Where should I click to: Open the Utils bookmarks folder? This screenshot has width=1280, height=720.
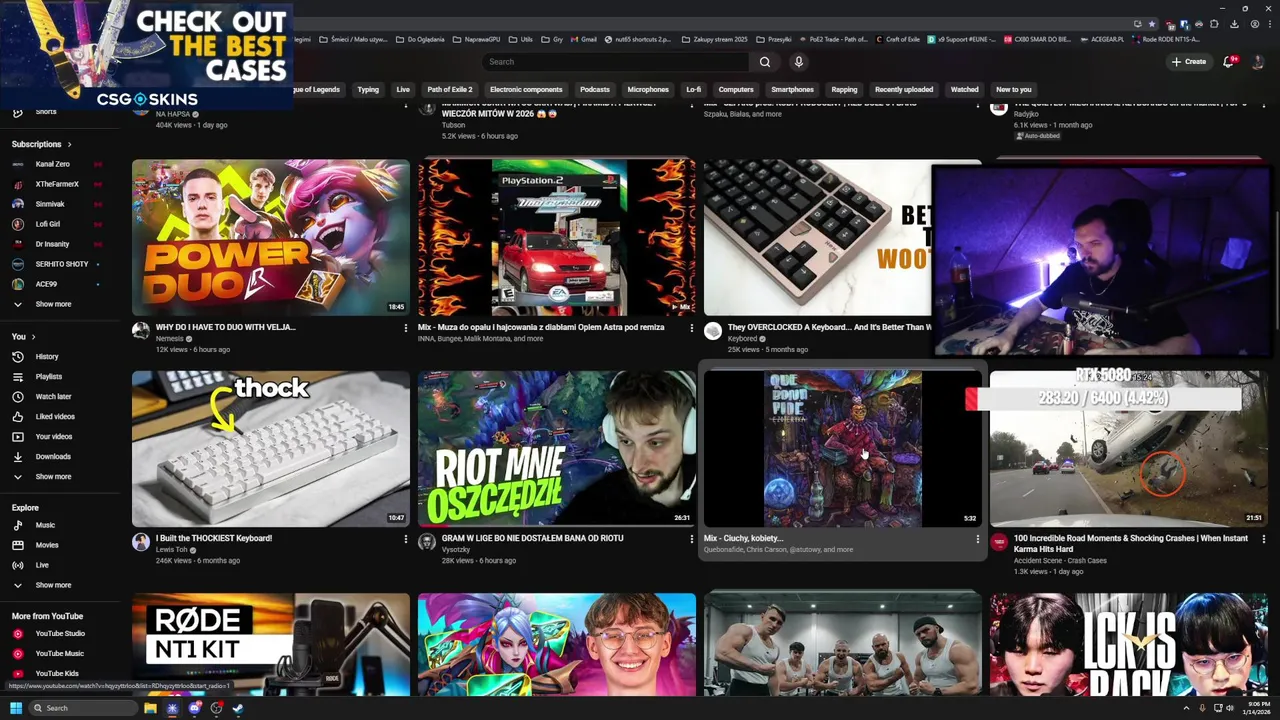521,39
